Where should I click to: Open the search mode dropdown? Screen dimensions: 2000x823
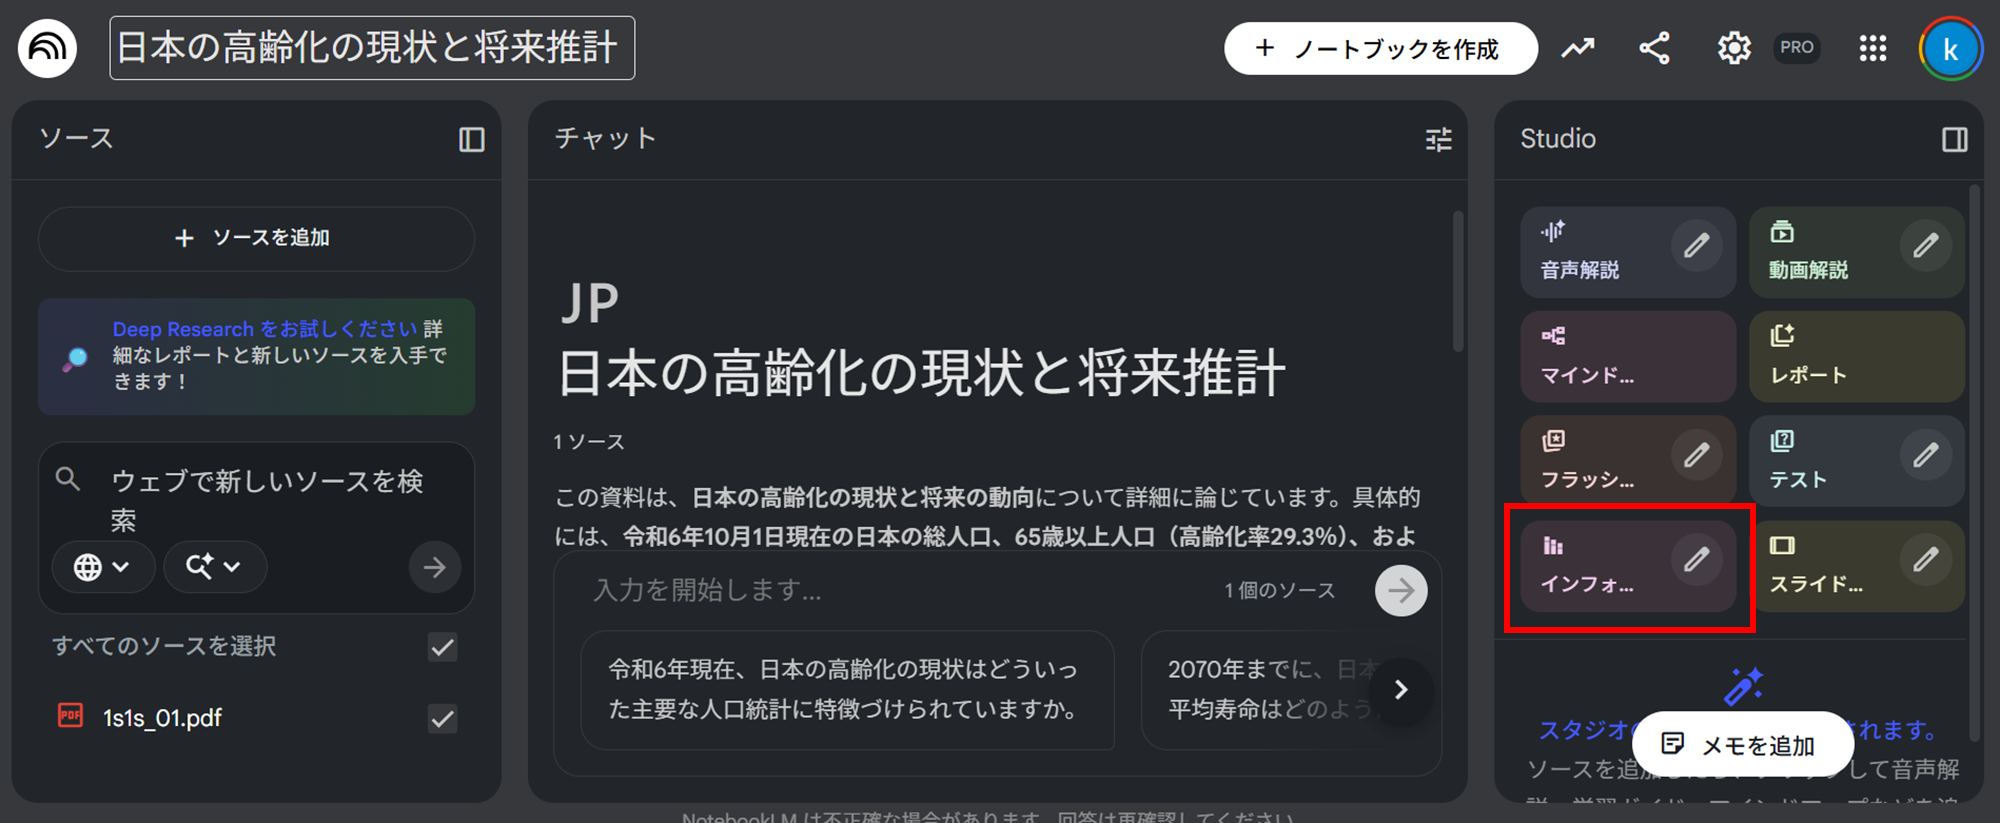tap(214, 567)
